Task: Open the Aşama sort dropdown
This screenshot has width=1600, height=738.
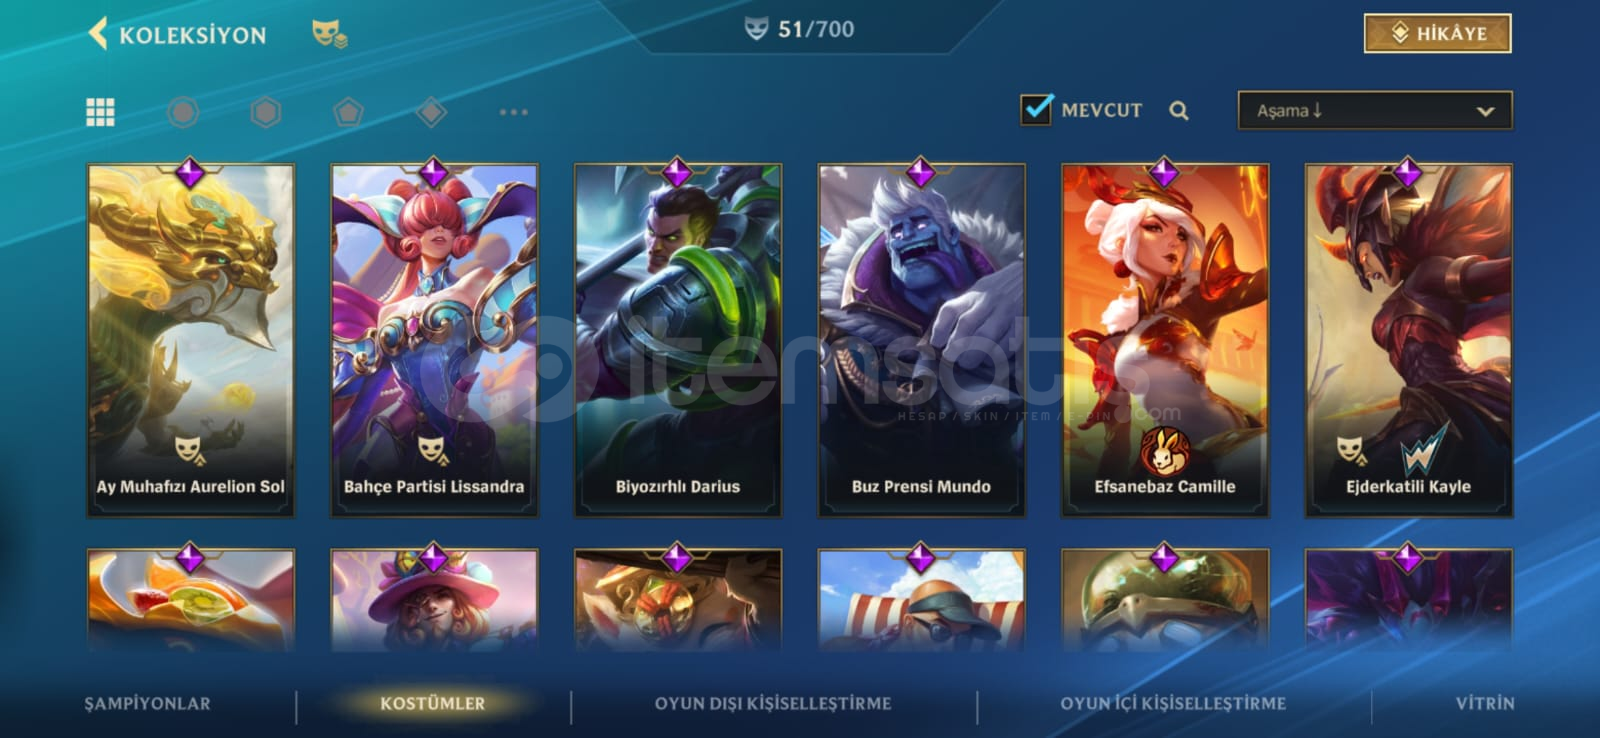Action: 1375,111
